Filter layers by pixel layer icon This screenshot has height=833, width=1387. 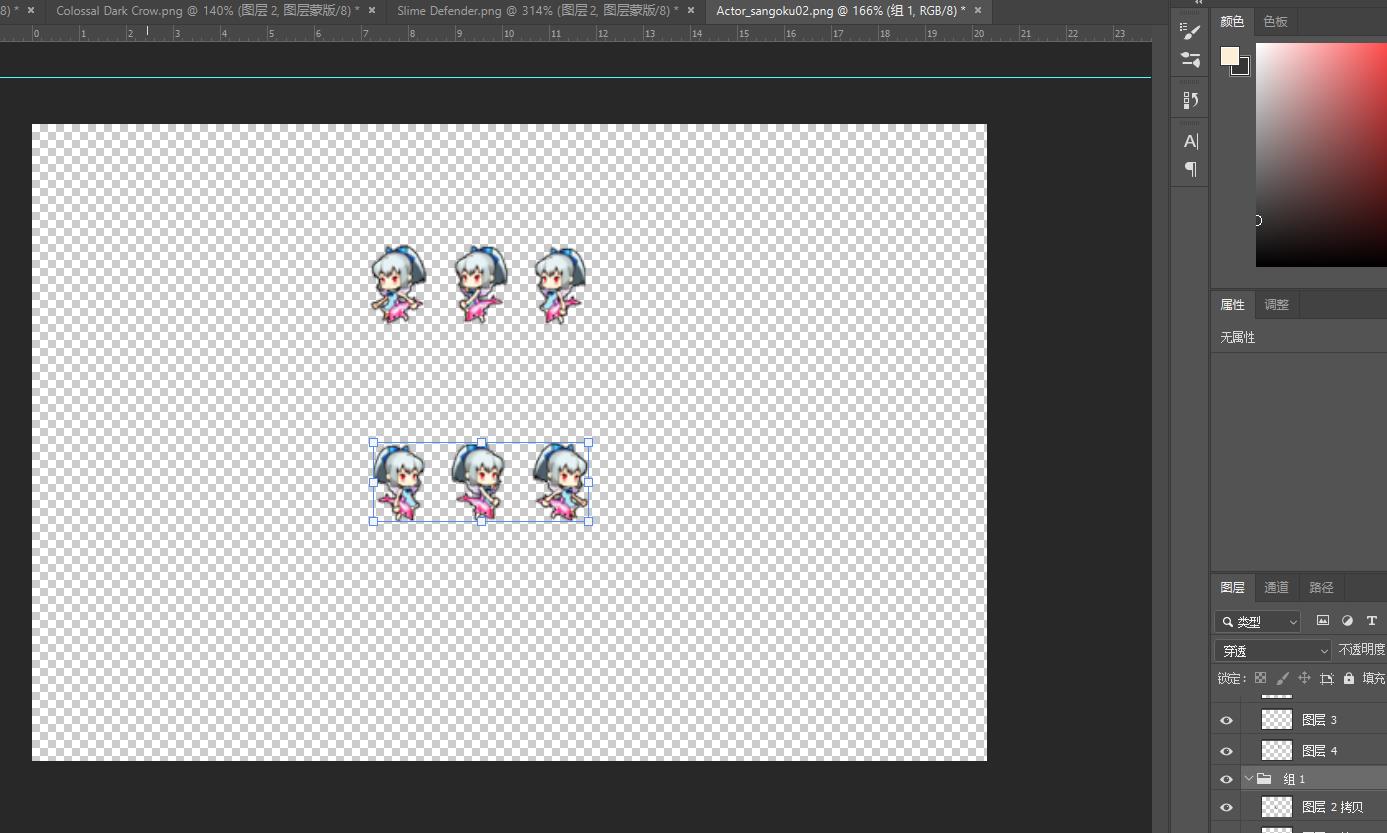(1323, 621)
